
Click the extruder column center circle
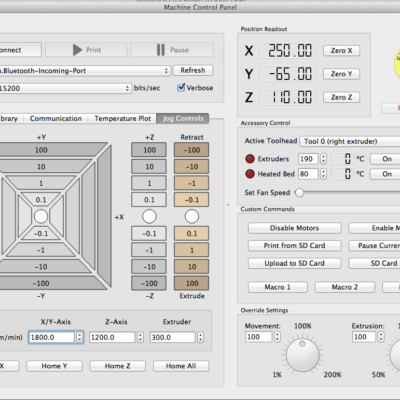click(192, 216)
